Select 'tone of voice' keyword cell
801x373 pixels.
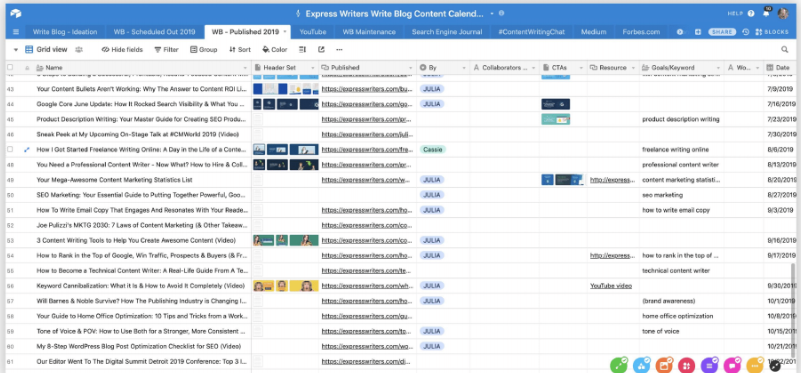coord(681,331)
